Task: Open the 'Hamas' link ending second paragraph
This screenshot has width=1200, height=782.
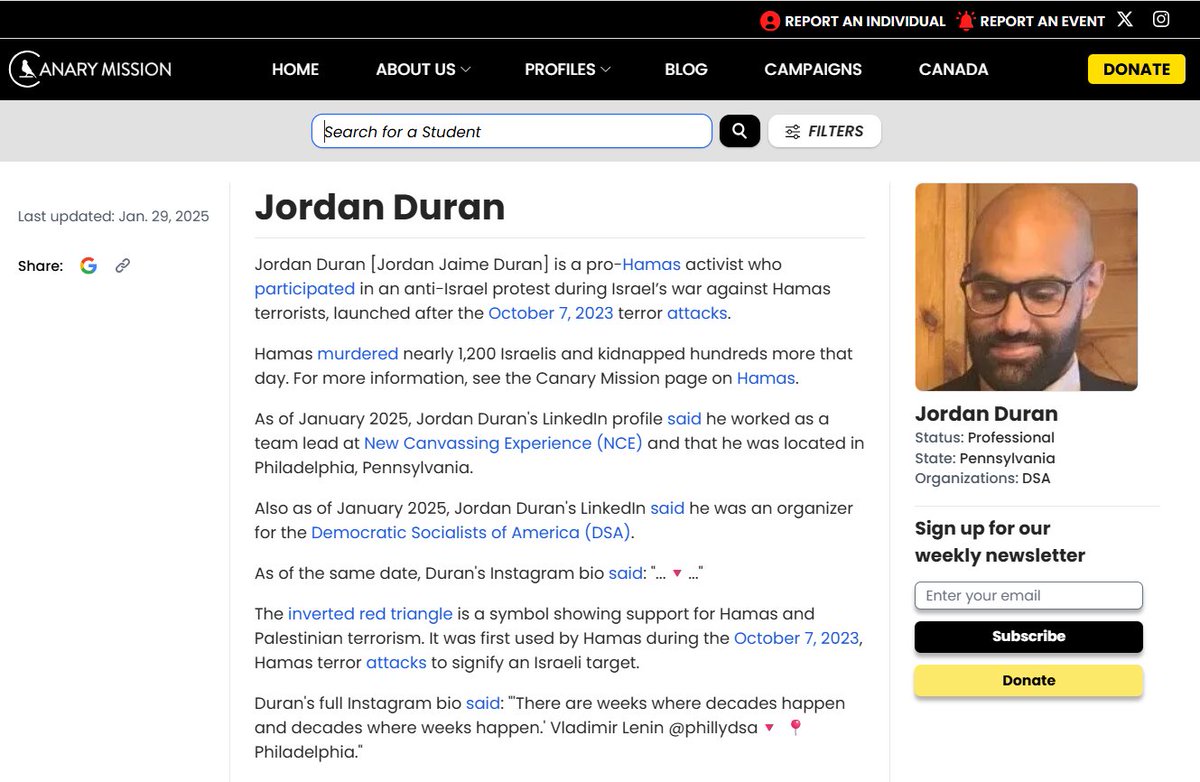Action: point(766,378)
